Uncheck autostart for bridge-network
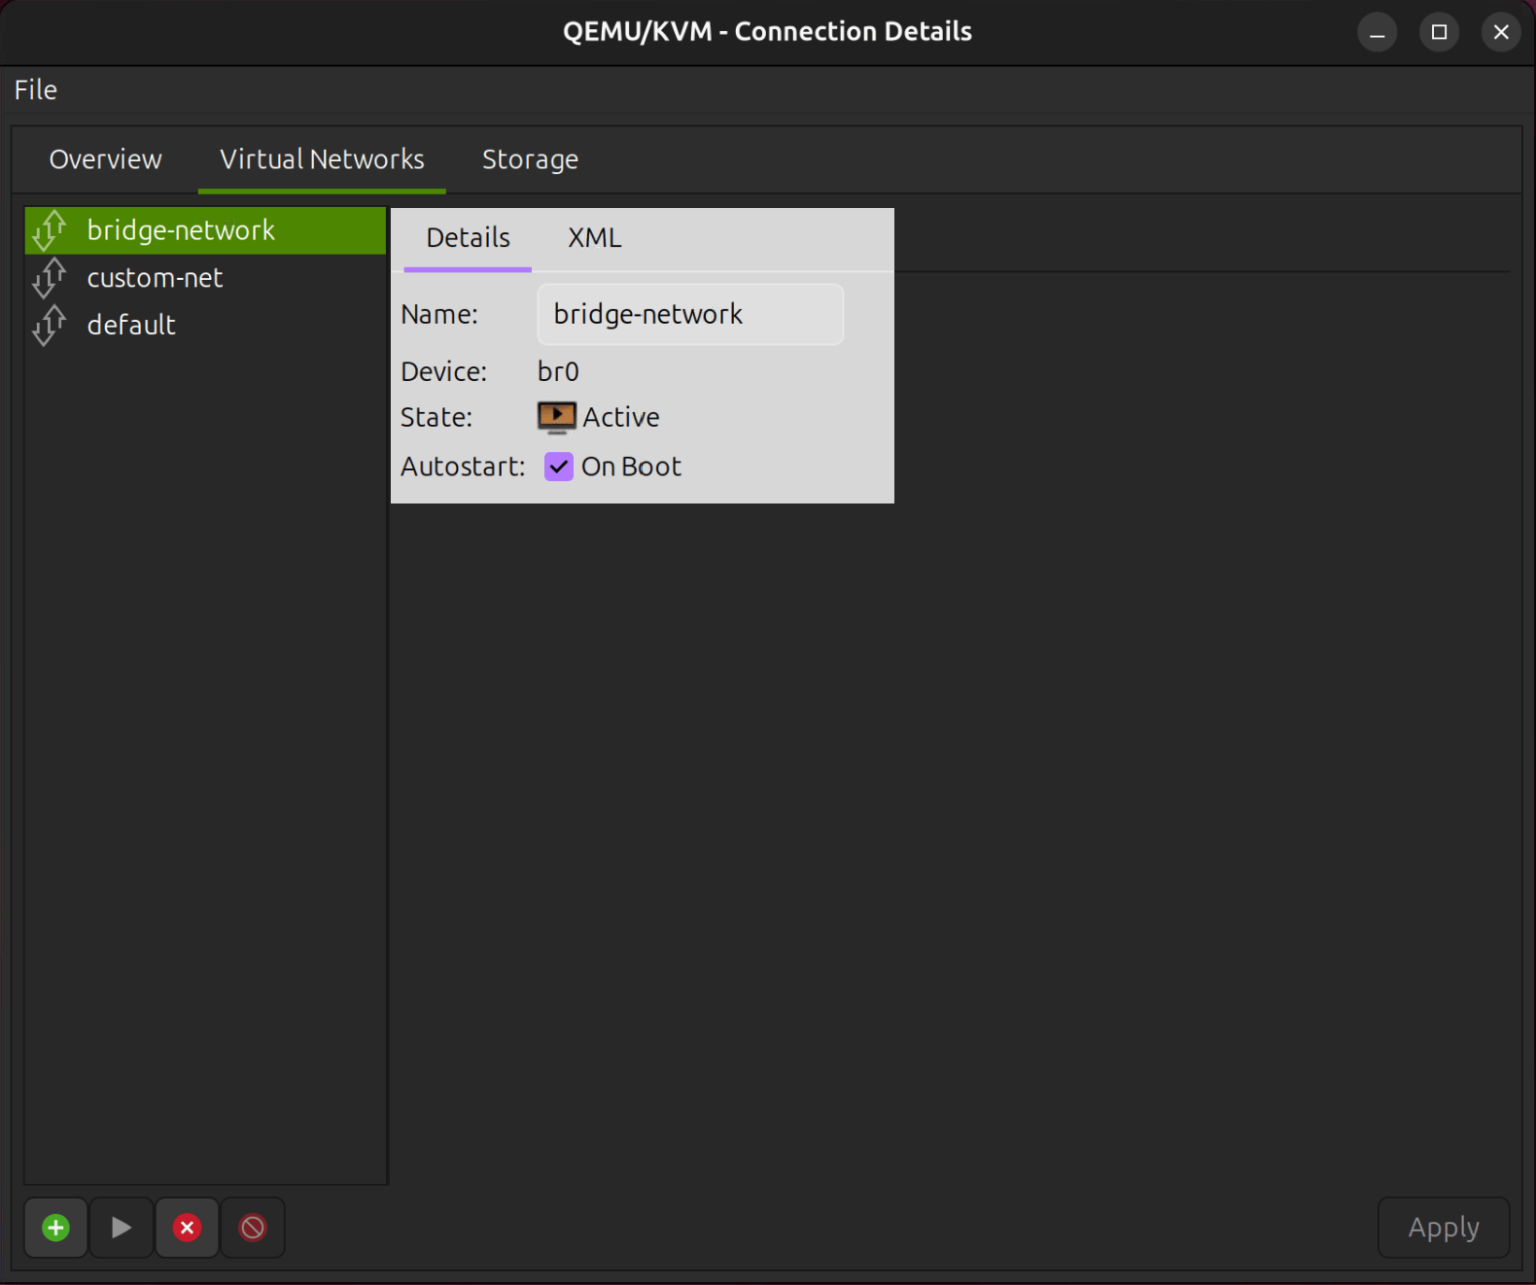This screenshot has width=1536, height=1285. pyautogui.click(x=558, y=466)
